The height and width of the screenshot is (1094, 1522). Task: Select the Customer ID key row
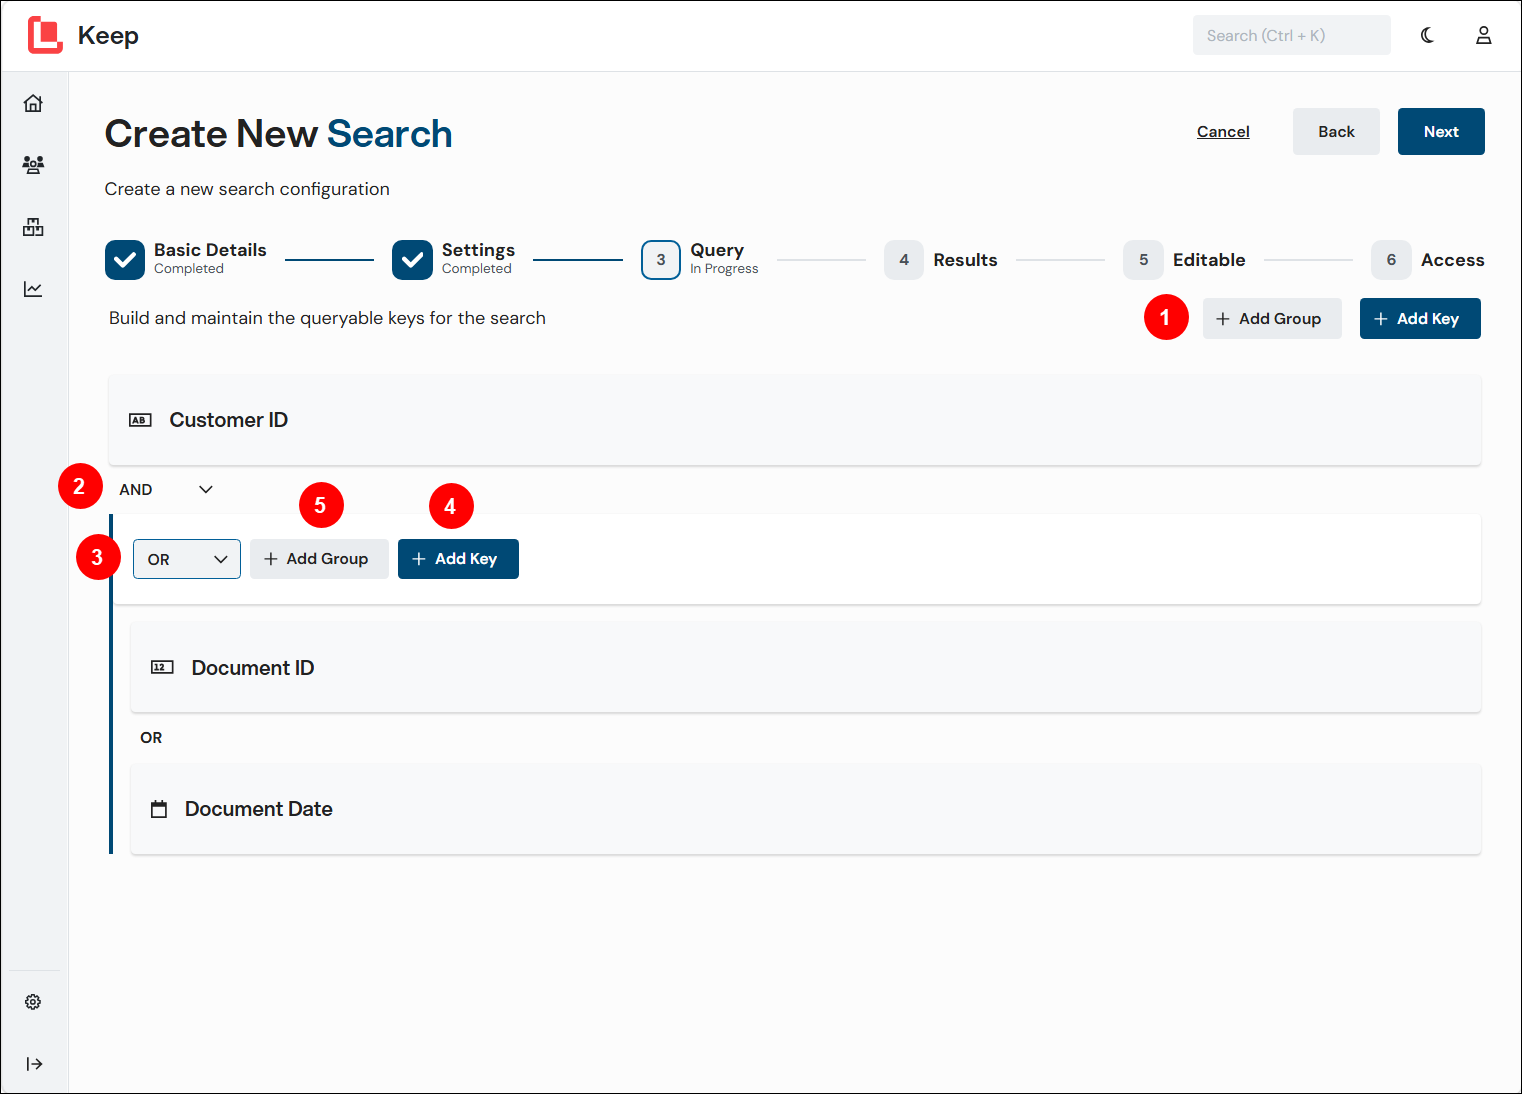[x=795, y=420]
